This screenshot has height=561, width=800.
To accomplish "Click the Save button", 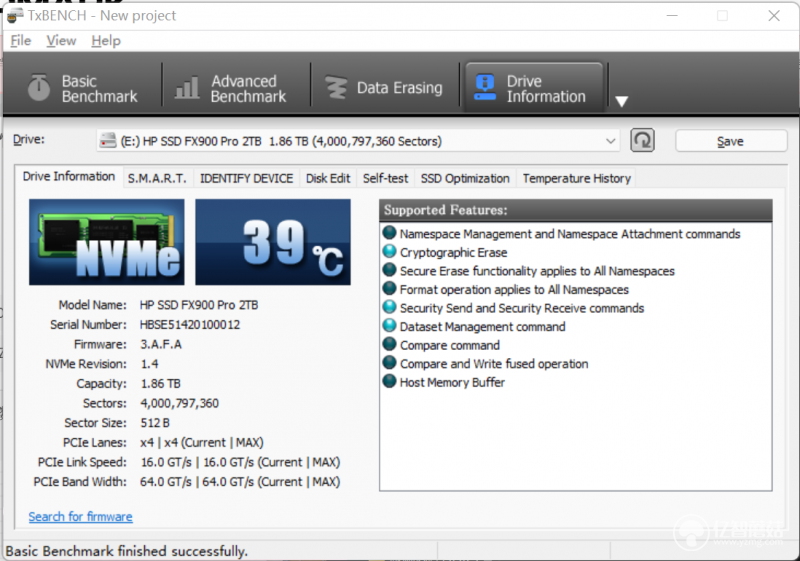I will (x=731, y=141).
